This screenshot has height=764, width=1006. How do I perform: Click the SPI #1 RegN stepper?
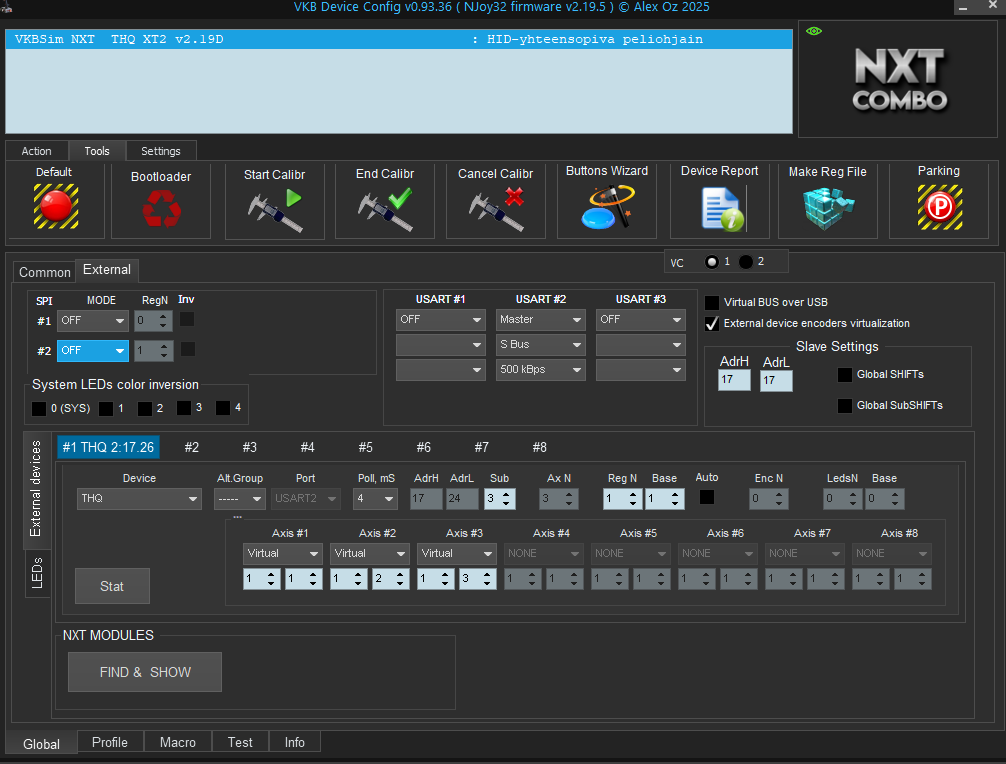pyautogui.click(x=153, y=320)
